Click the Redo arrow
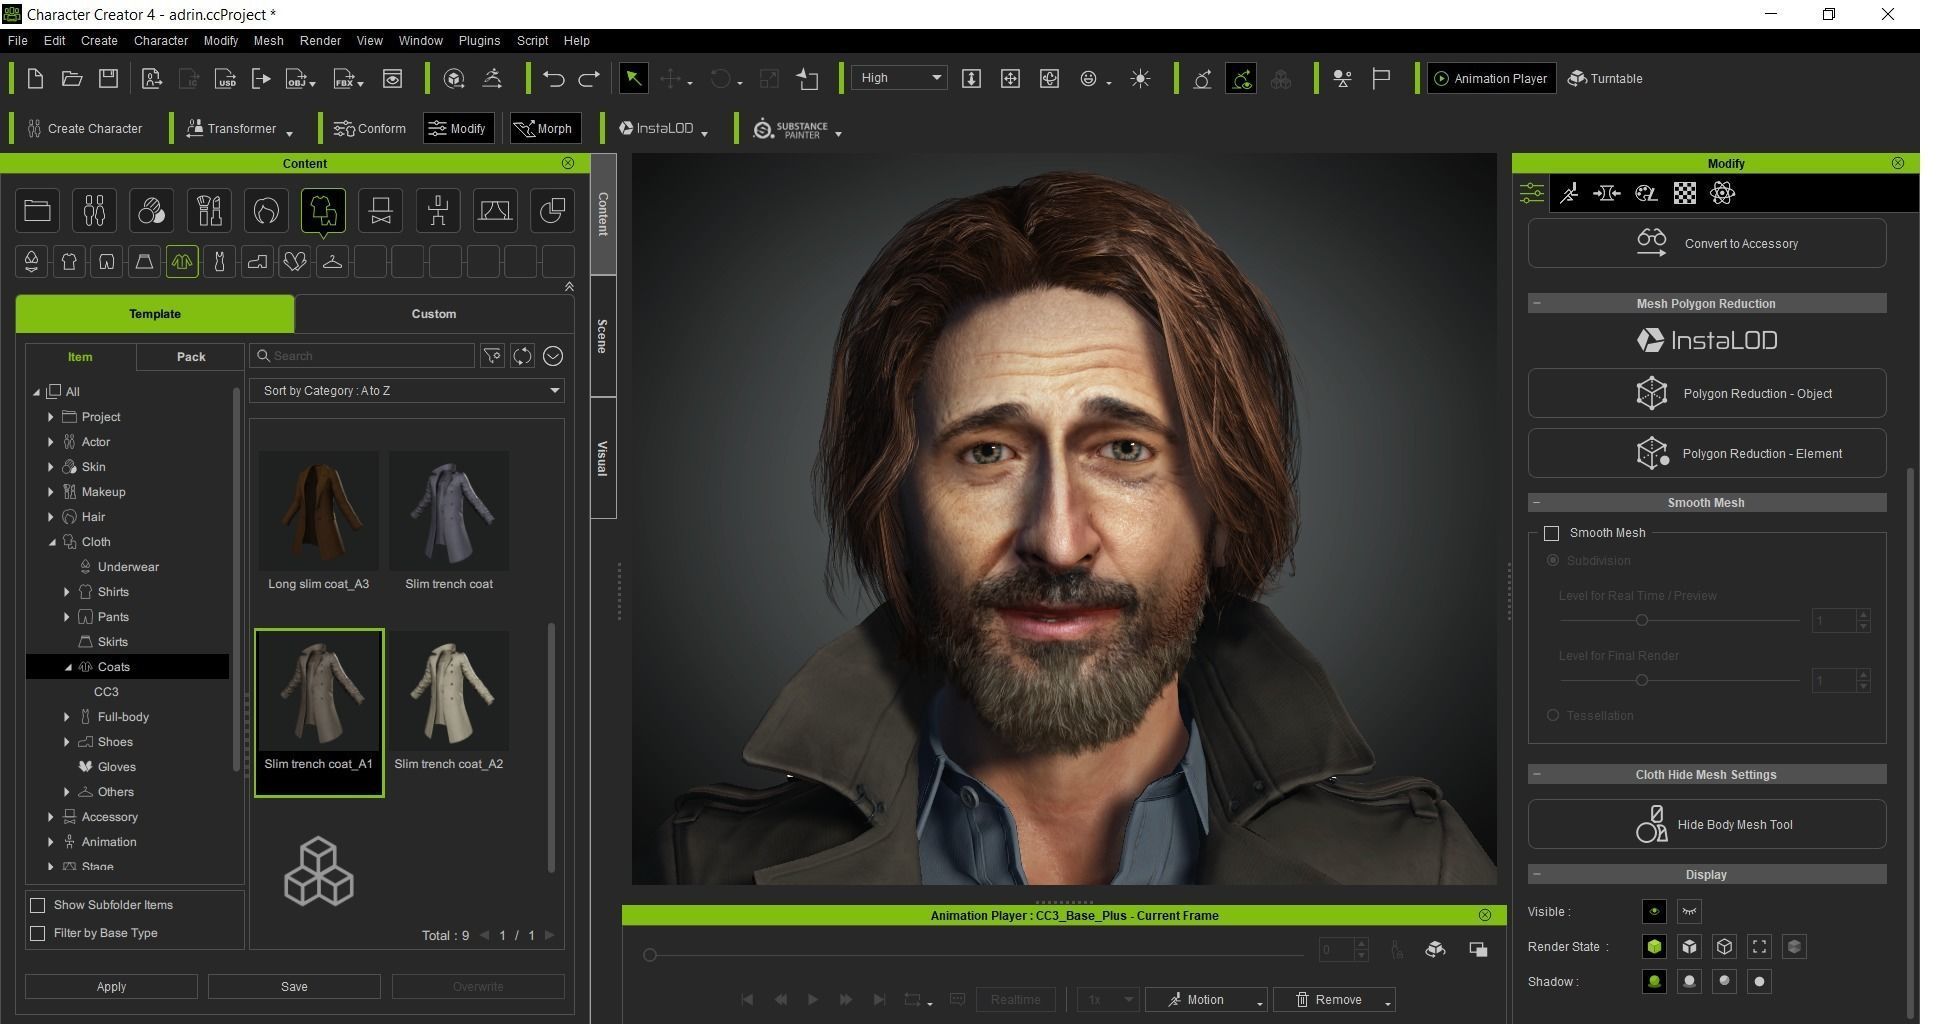This screenshot has height=1024, width=1952. [590, 78]
